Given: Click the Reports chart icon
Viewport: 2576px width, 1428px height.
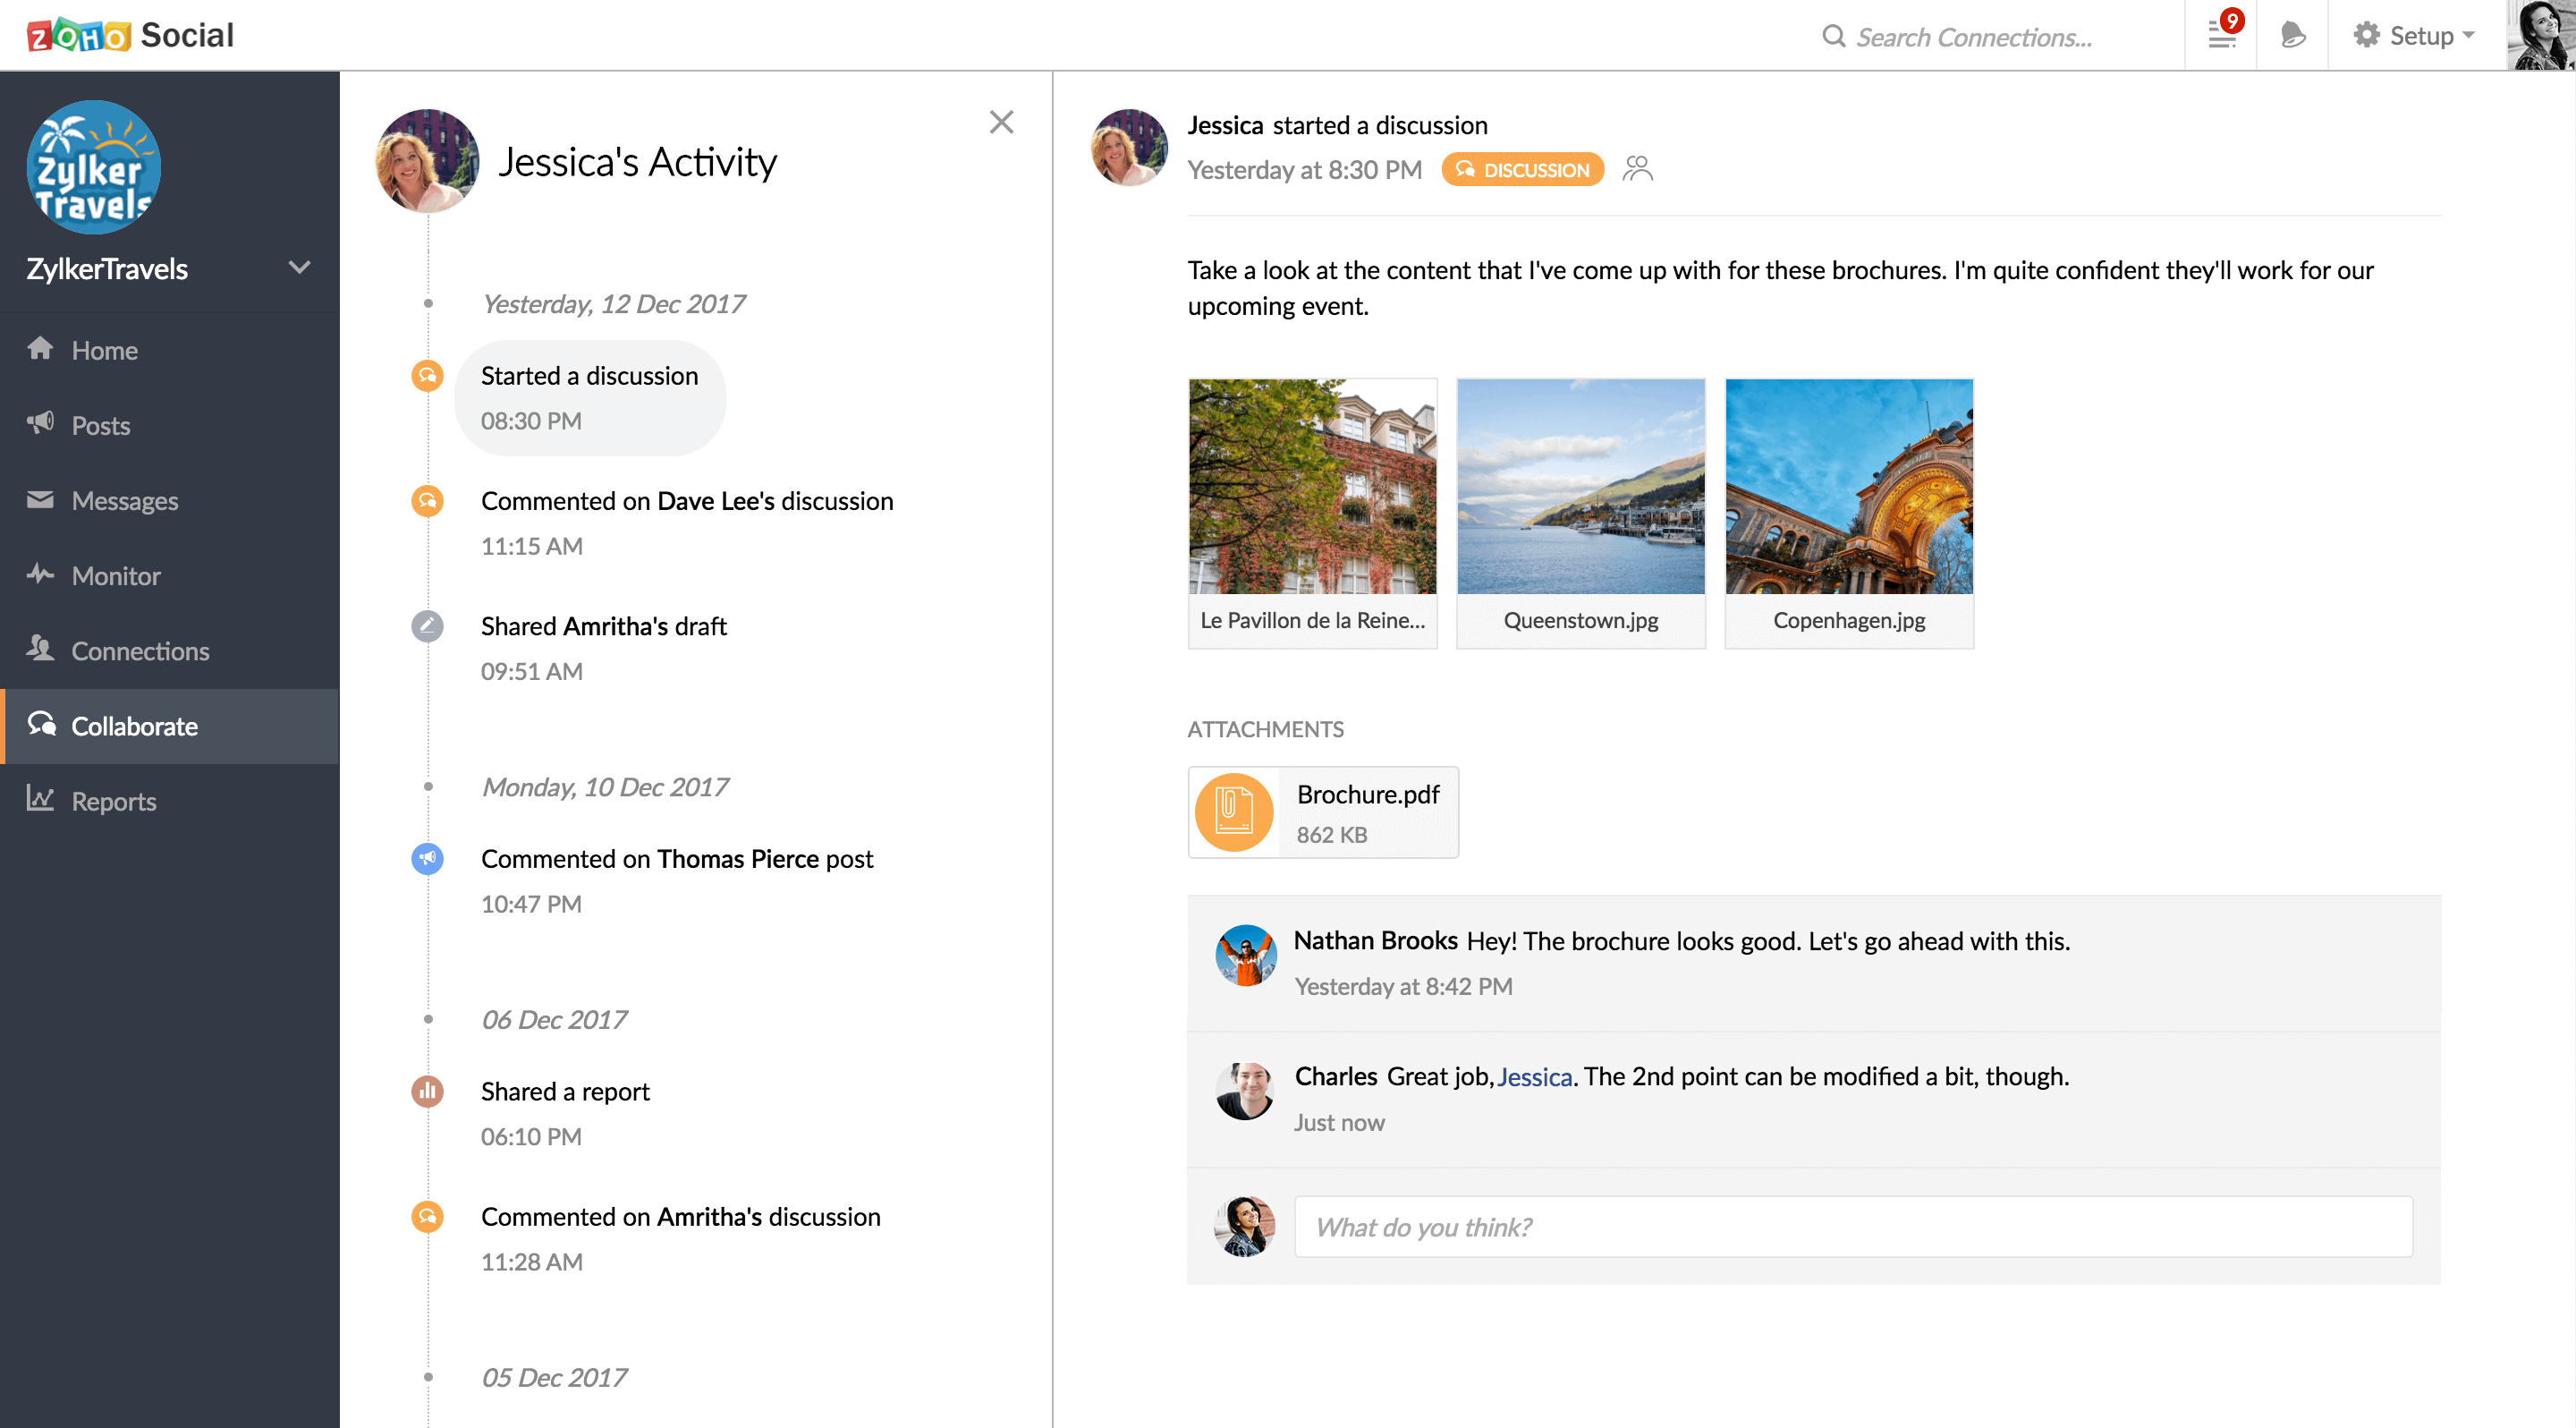Looking at the screenshot, I should [40, 799].
